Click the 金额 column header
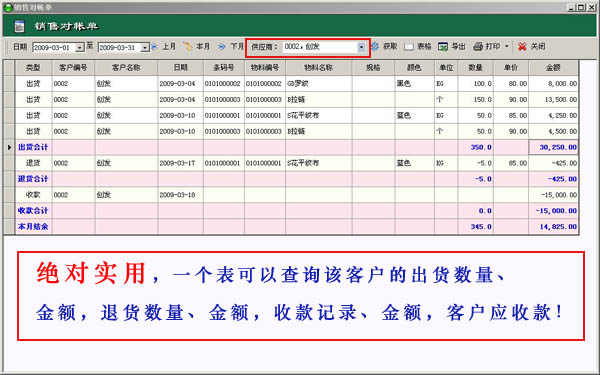Image resolution: width=600 pixels, height=375 pixels. pyautogui.click(x=553, y=68)
